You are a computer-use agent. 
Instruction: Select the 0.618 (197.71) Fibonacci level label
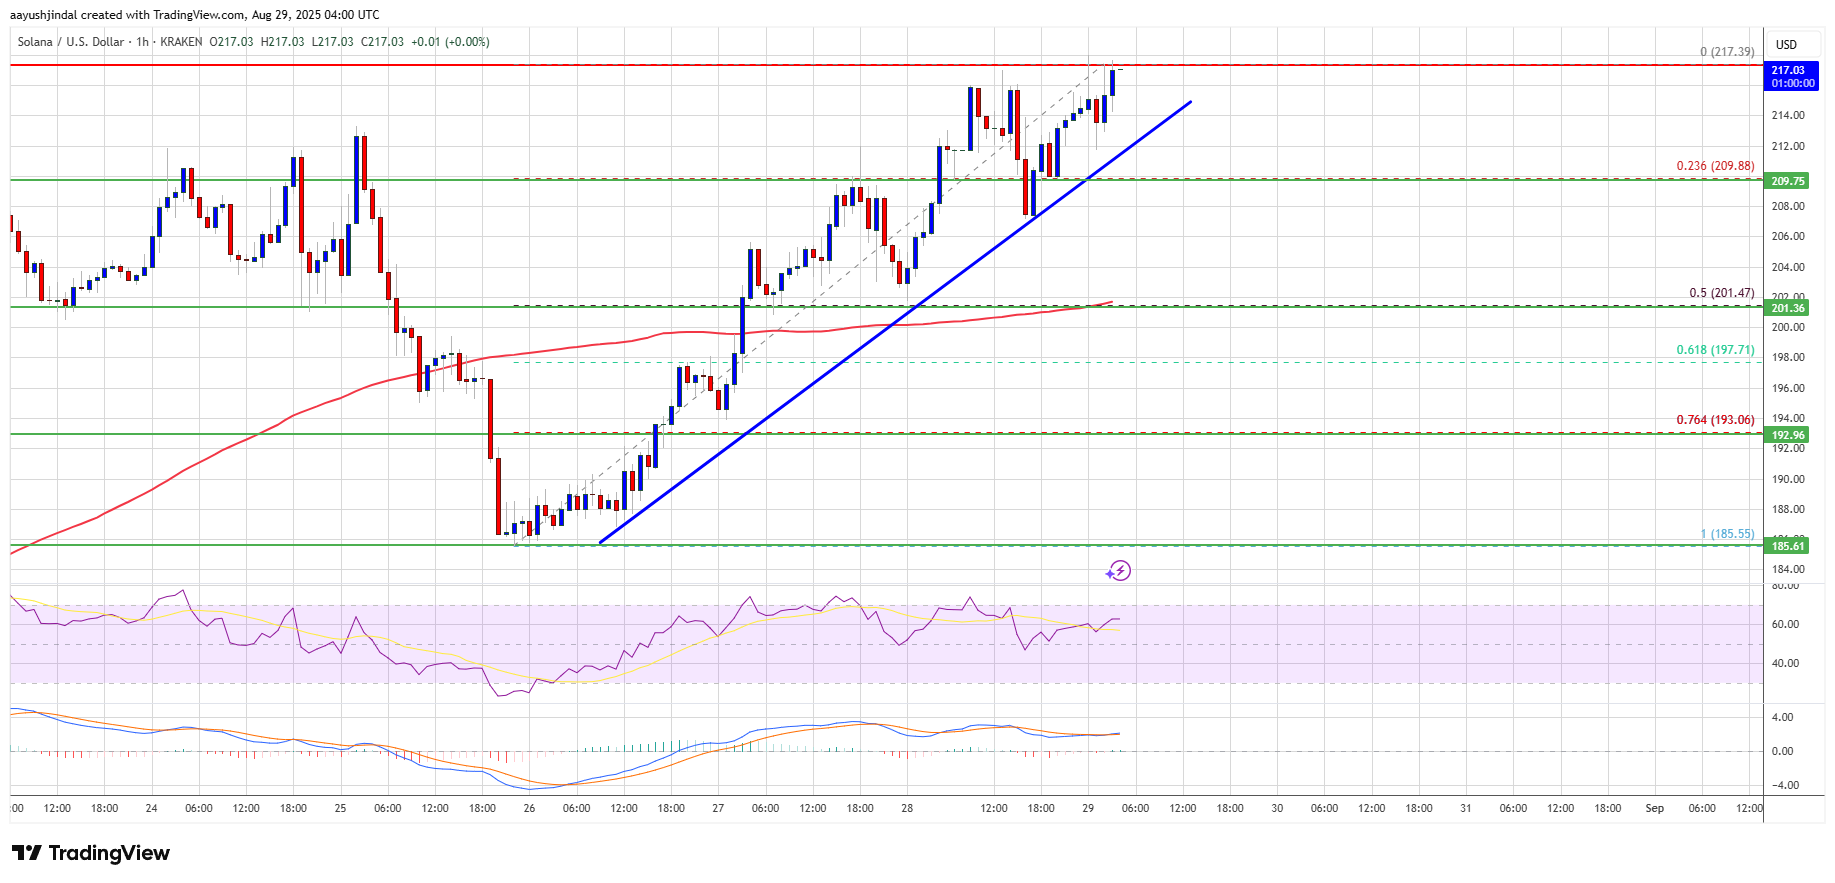[1715, 350]
